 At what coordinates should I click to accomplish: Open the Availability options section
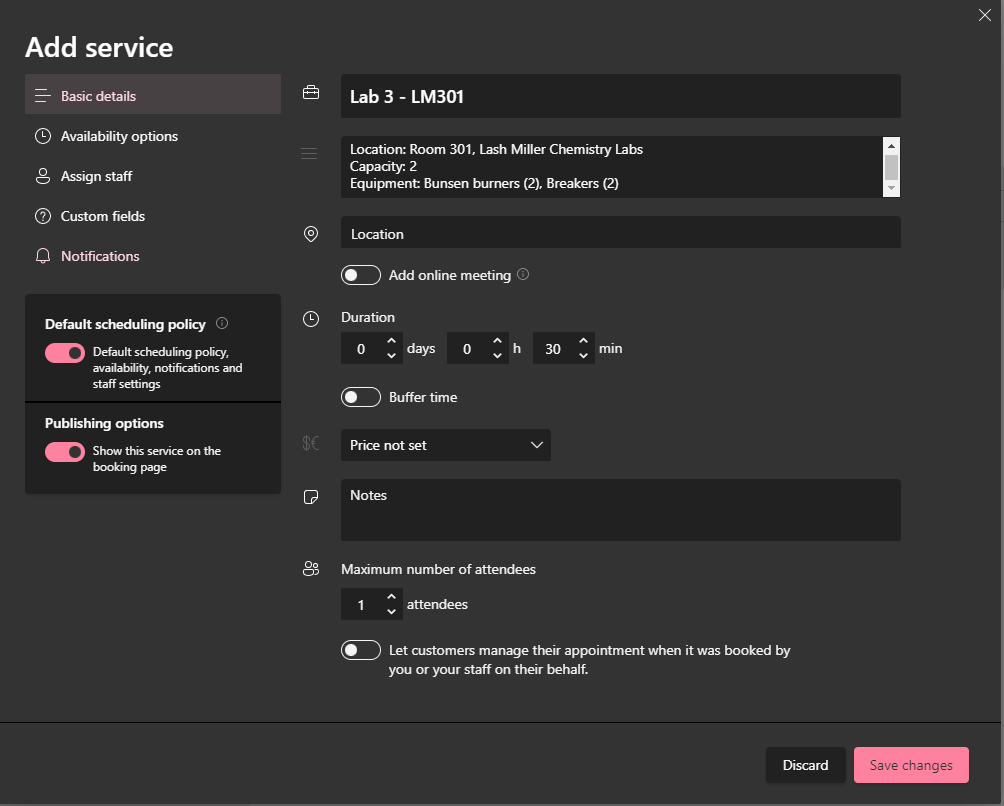click(x=119, y=136)
